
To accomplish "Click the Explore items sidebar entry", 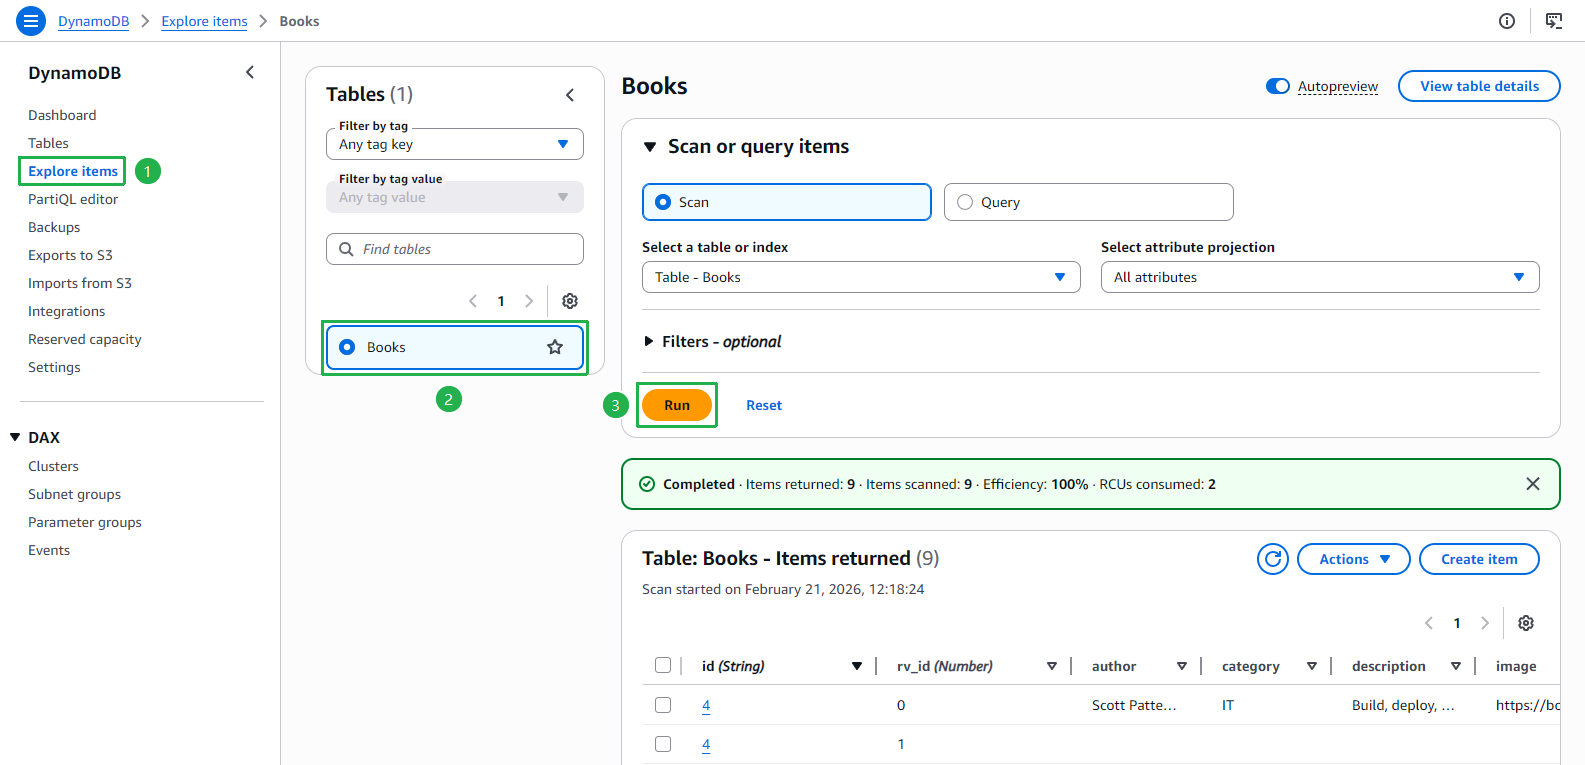I will tap(73, 171).
